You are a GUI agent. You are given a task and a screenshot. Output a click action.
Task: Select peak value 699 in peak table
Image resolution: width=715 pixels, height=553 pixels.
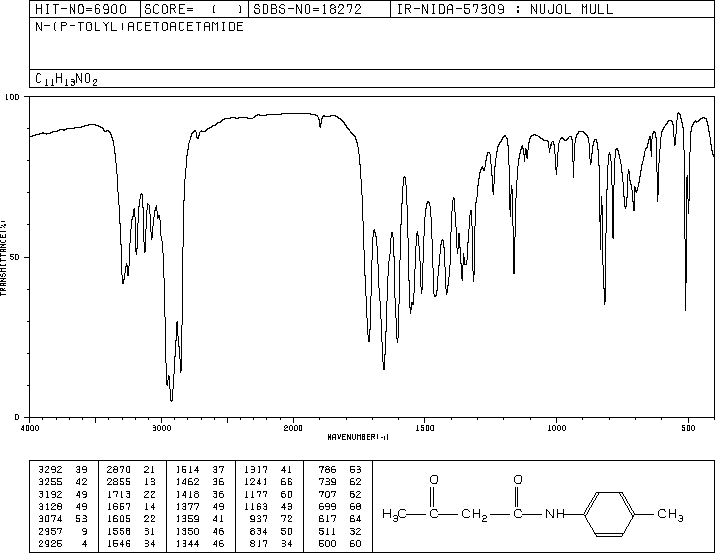click(327, 506)
